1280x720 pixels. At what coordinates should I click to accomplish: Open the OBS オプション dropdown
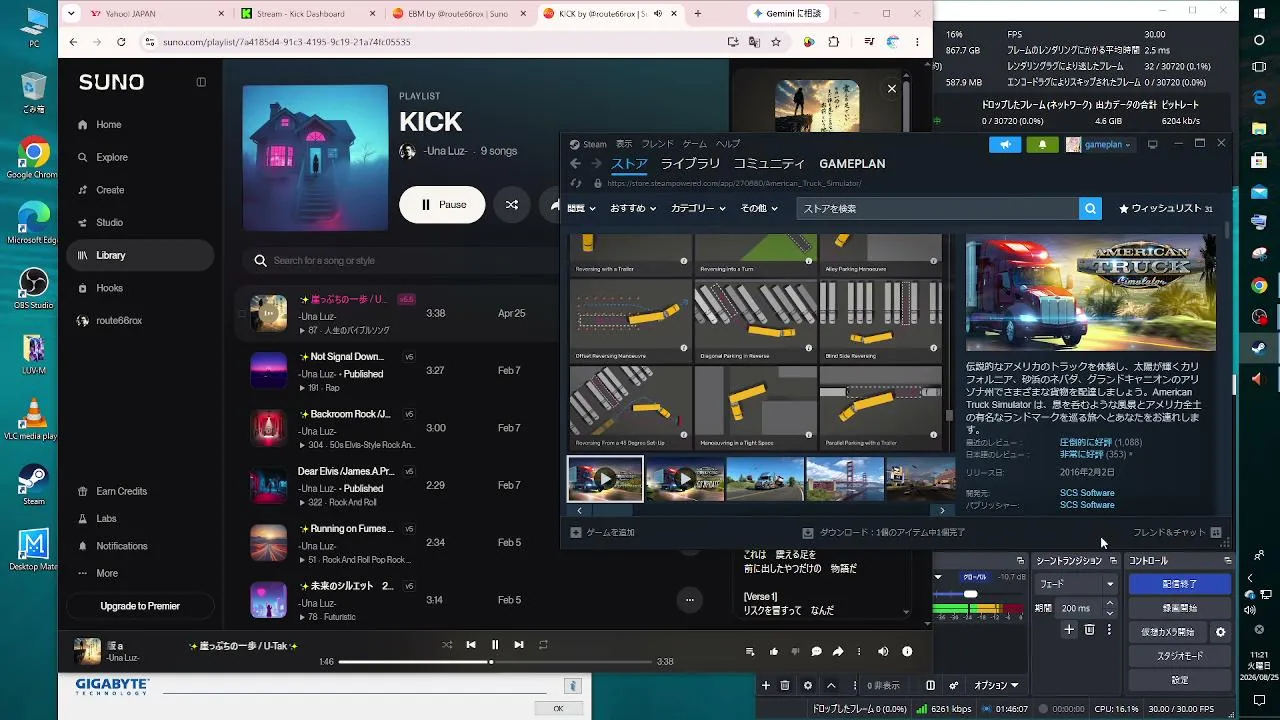[x=996, y=686]
